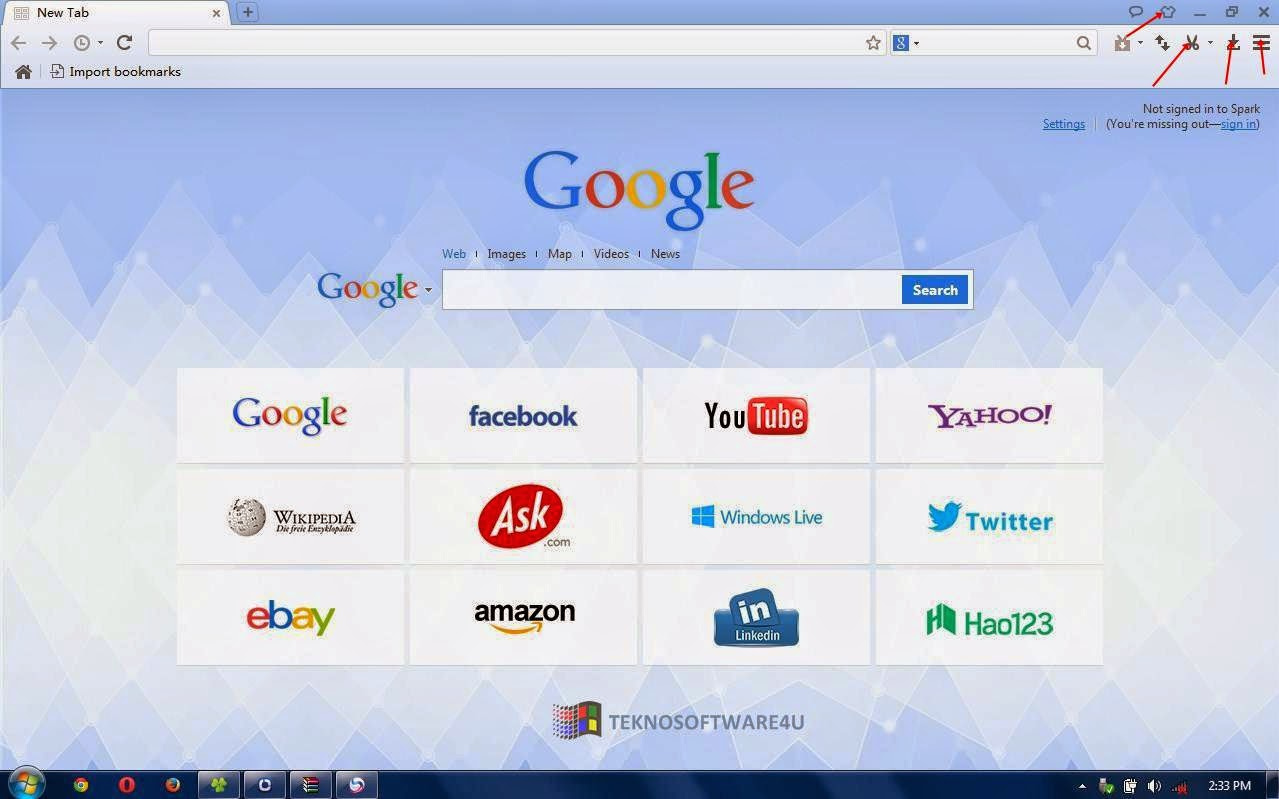Click the up-down arrows toolbar icon

(x=1162, y=43)
